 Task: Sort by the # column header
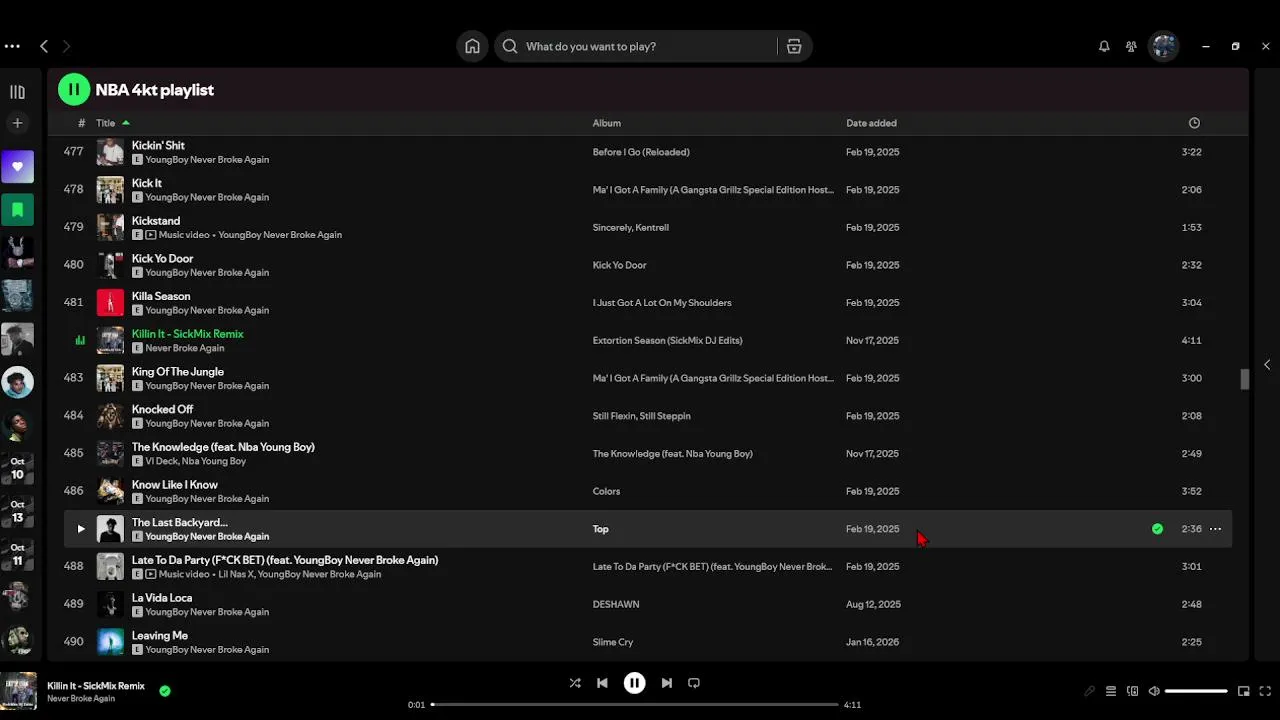(x=81, y=123)
